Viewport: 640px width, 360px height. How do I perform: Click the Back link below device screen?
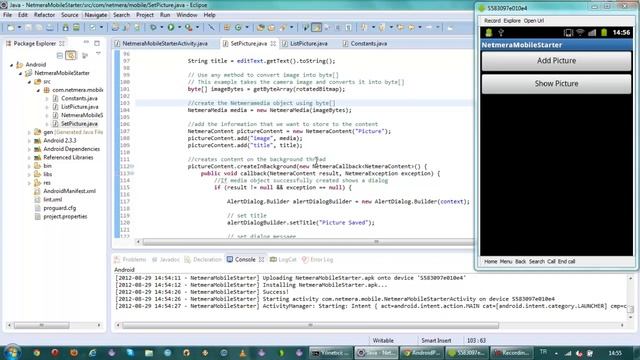point(520,262)
